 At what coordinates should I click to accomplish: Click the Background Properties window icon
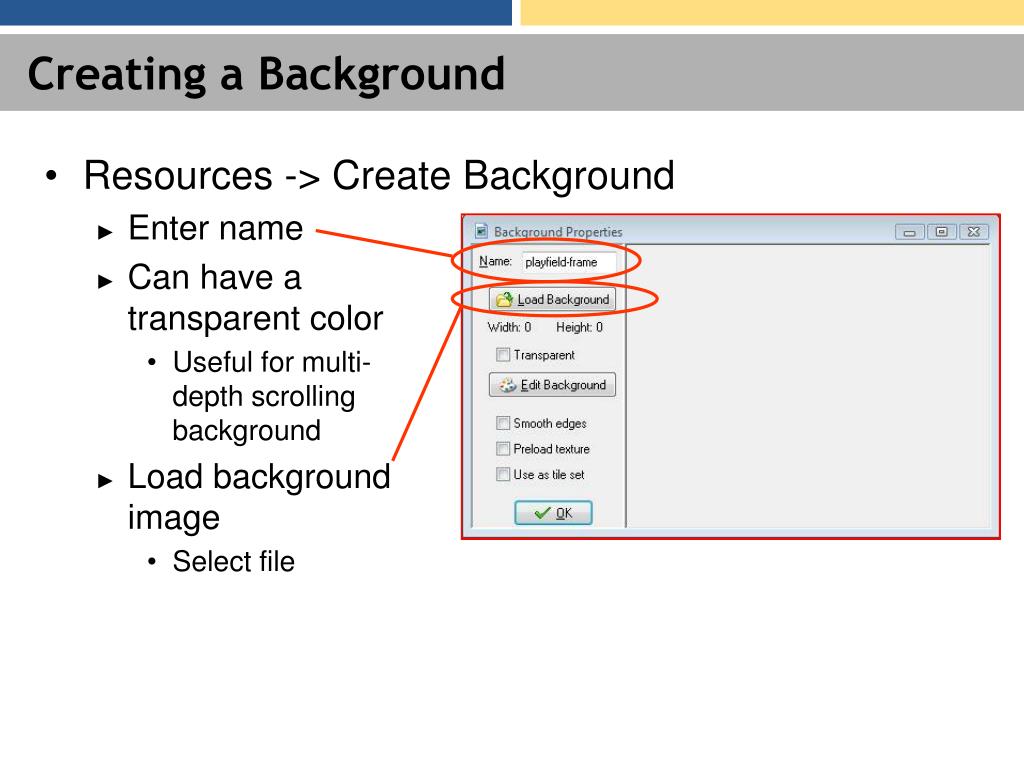pos(482,231)
